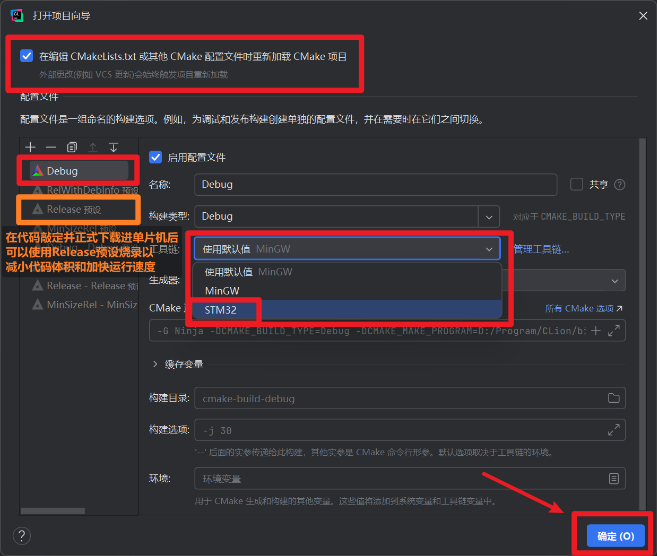Click the profile list horizontal scrollbar
This screenshot has width=657, height=556.
(x=53, y=511)
